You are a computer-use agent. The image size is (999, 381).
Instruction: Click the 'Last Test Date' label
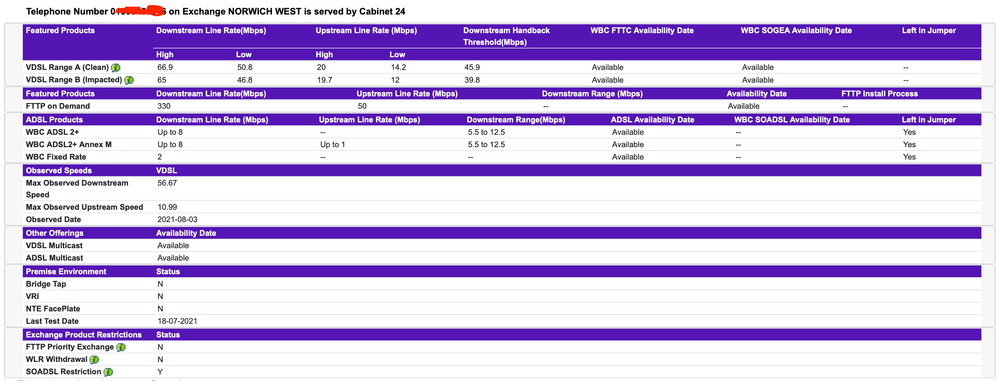pyautogui.click(x=52, y=322)
